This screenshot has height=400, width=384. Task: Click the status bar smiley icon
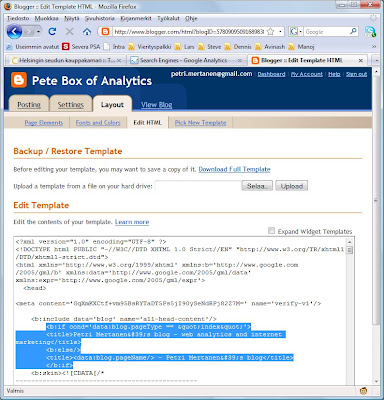click(x=364, y=391)
